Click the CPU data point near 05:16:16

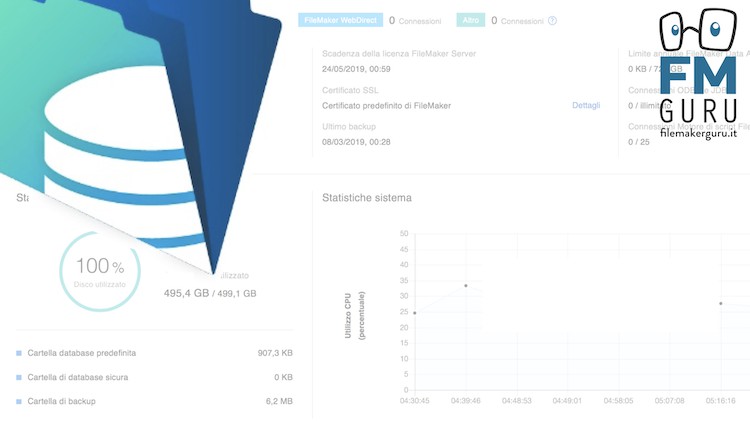pos(721,303)
